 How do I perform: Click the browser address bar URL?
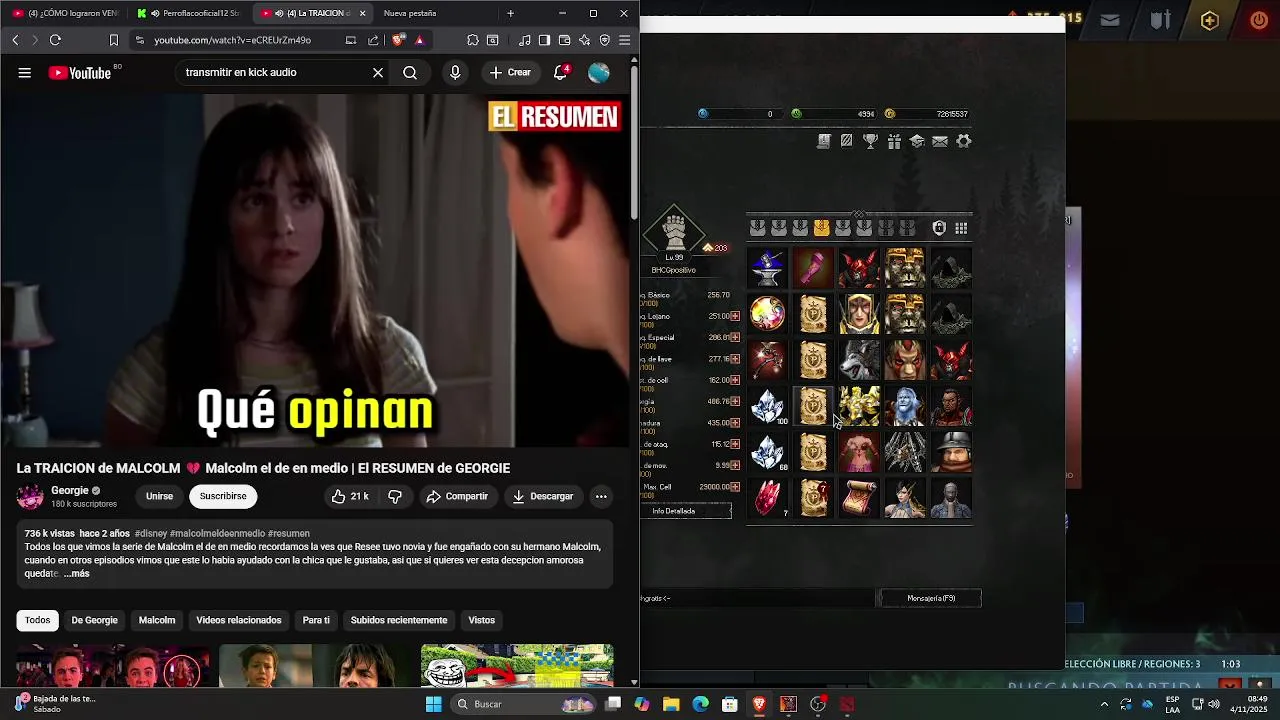click(233, 40)
